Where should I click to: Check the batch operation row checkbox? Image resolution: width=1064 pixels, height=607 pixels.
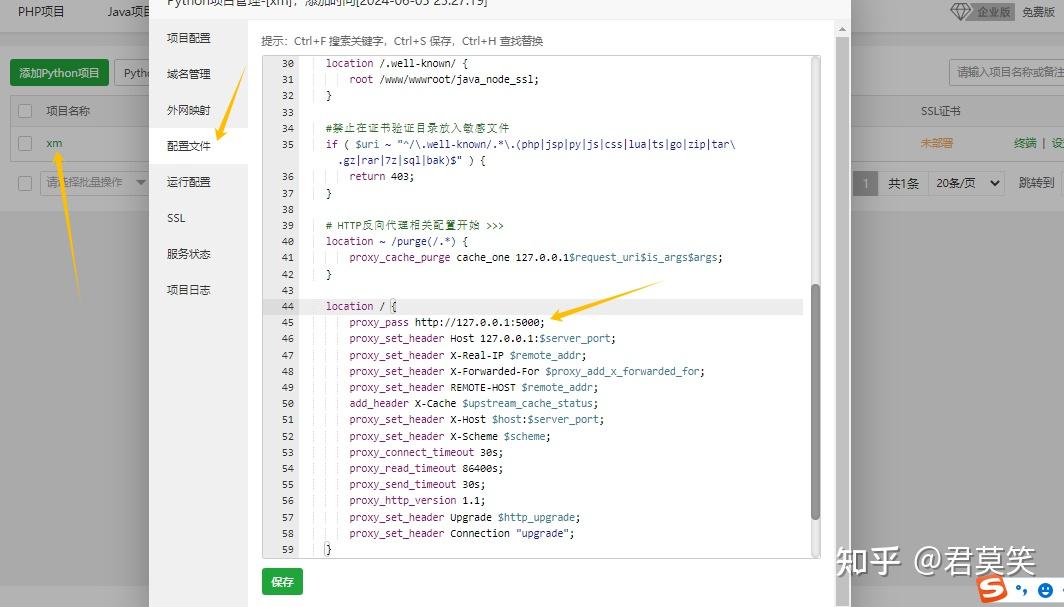coord(25,182)
